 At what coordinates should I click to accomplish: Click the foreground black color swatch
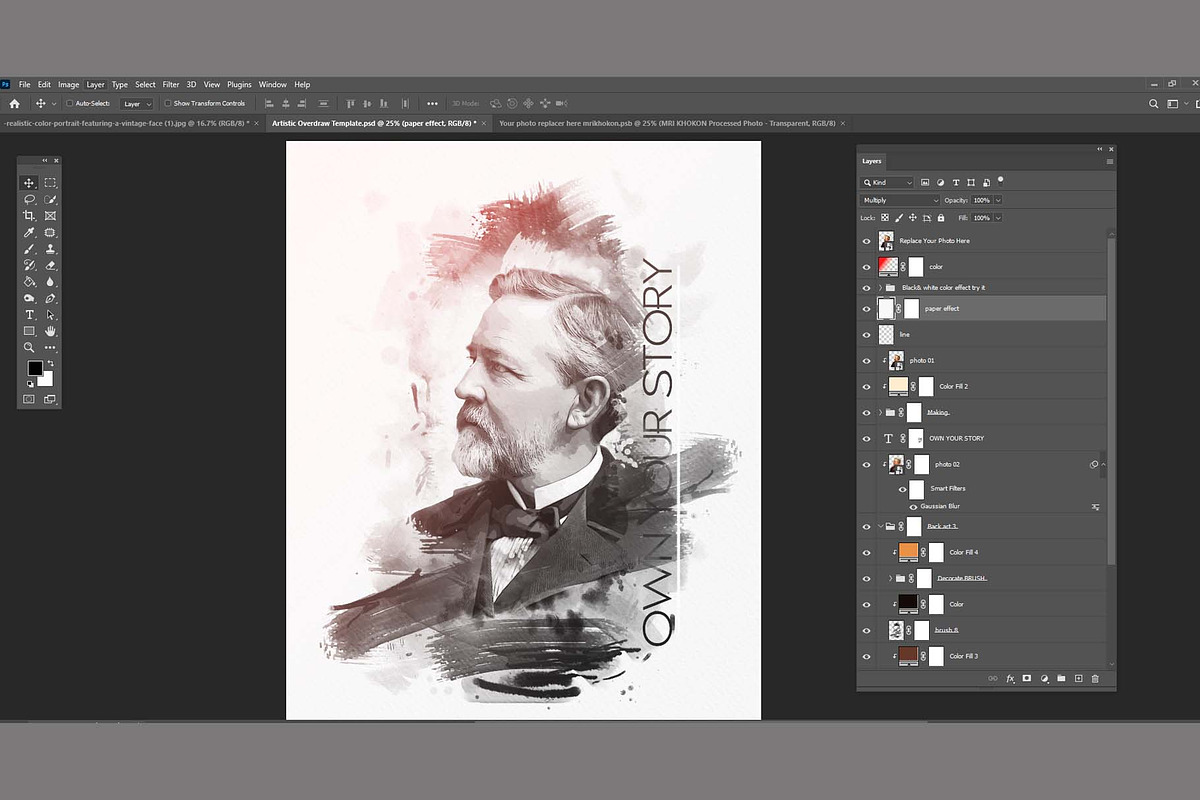(x=34, y=369)
